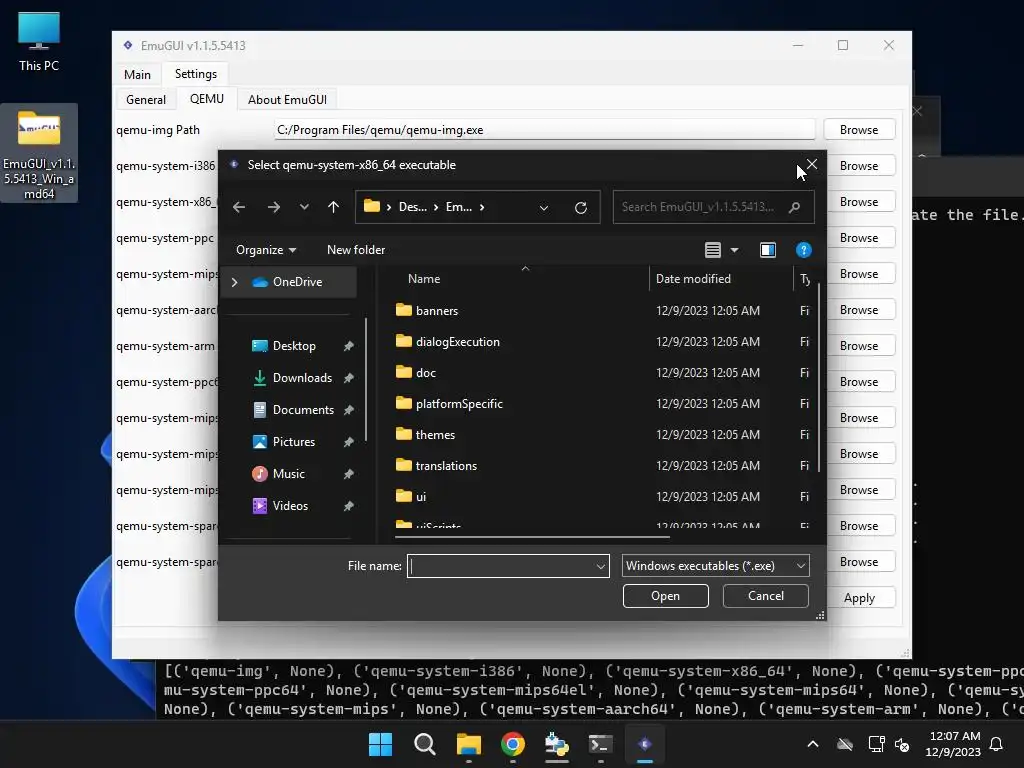The height and width of the screenshot is (768, 1024).
Task: Create a New folder
Action: click(356, 250)
